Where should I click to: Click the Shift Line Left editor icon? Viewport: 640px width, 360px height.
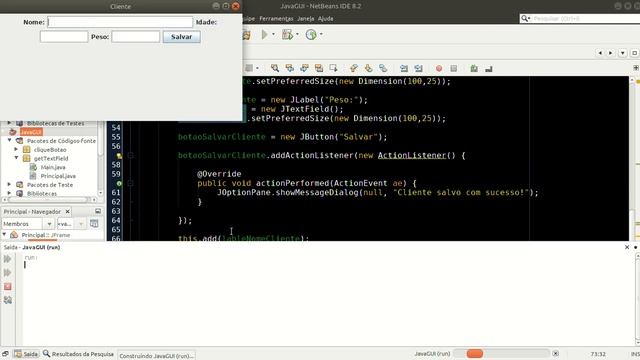pyautogui.click(x=404, y=68)
